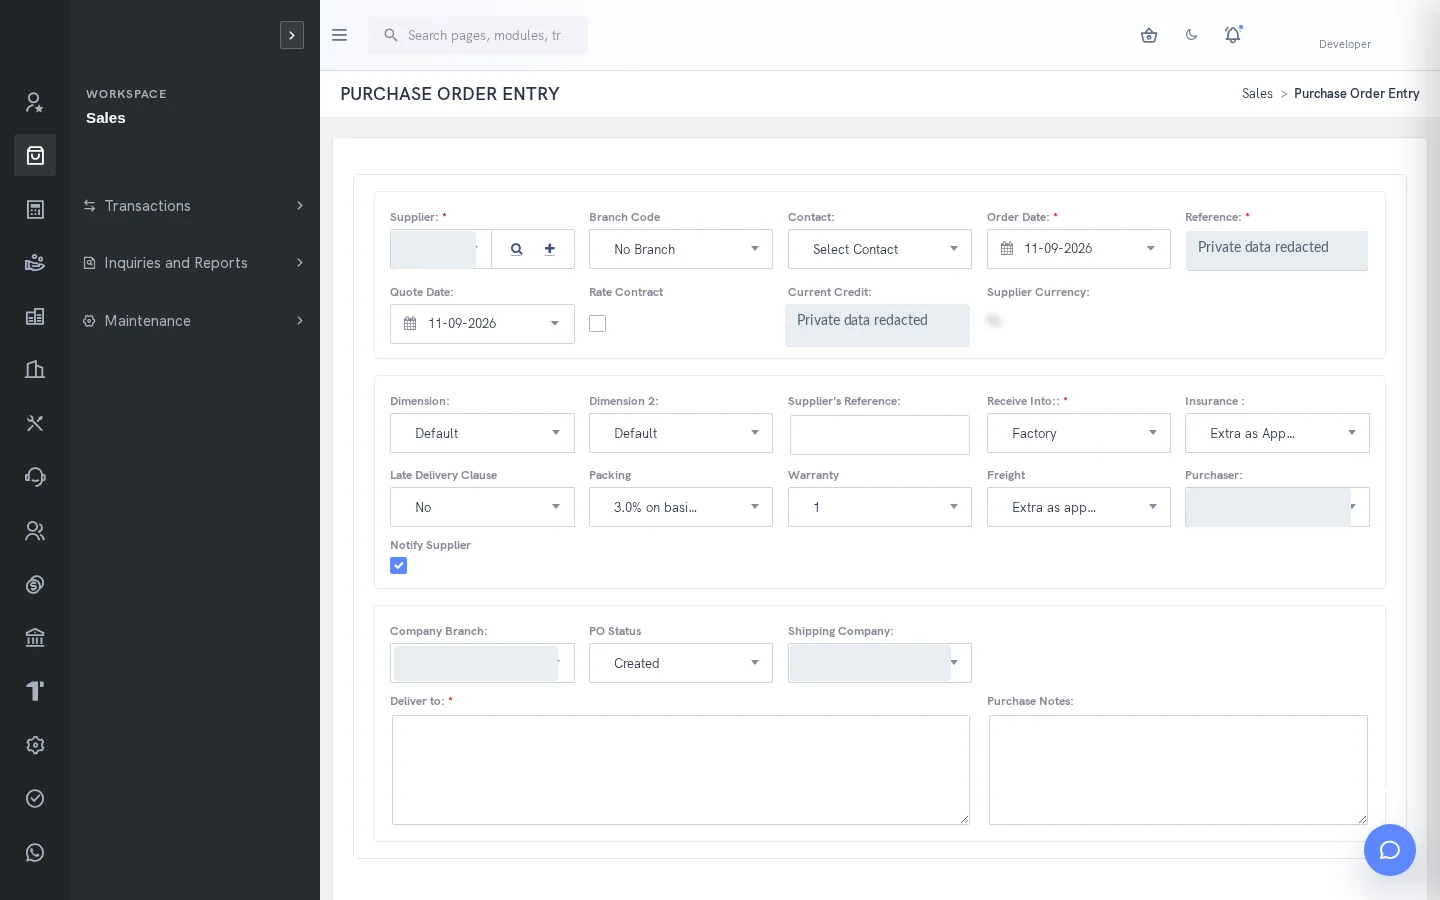Expand the Maintenance menu
The image size is (1440, 900).
195,321
